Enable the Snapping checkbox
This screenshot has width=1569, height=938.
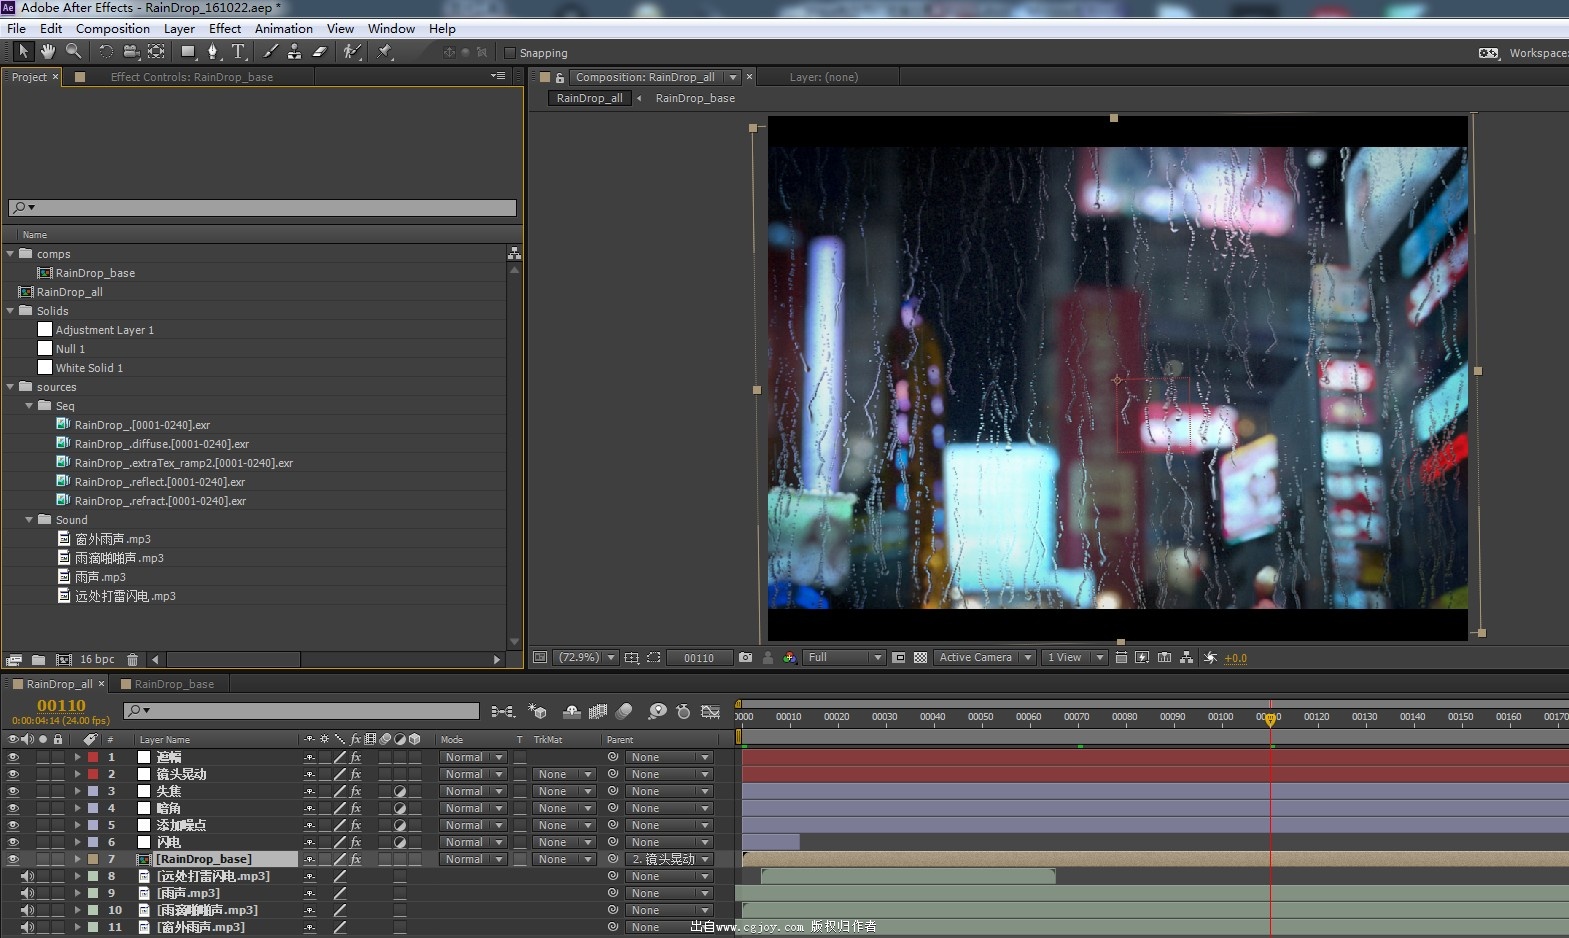510,53
